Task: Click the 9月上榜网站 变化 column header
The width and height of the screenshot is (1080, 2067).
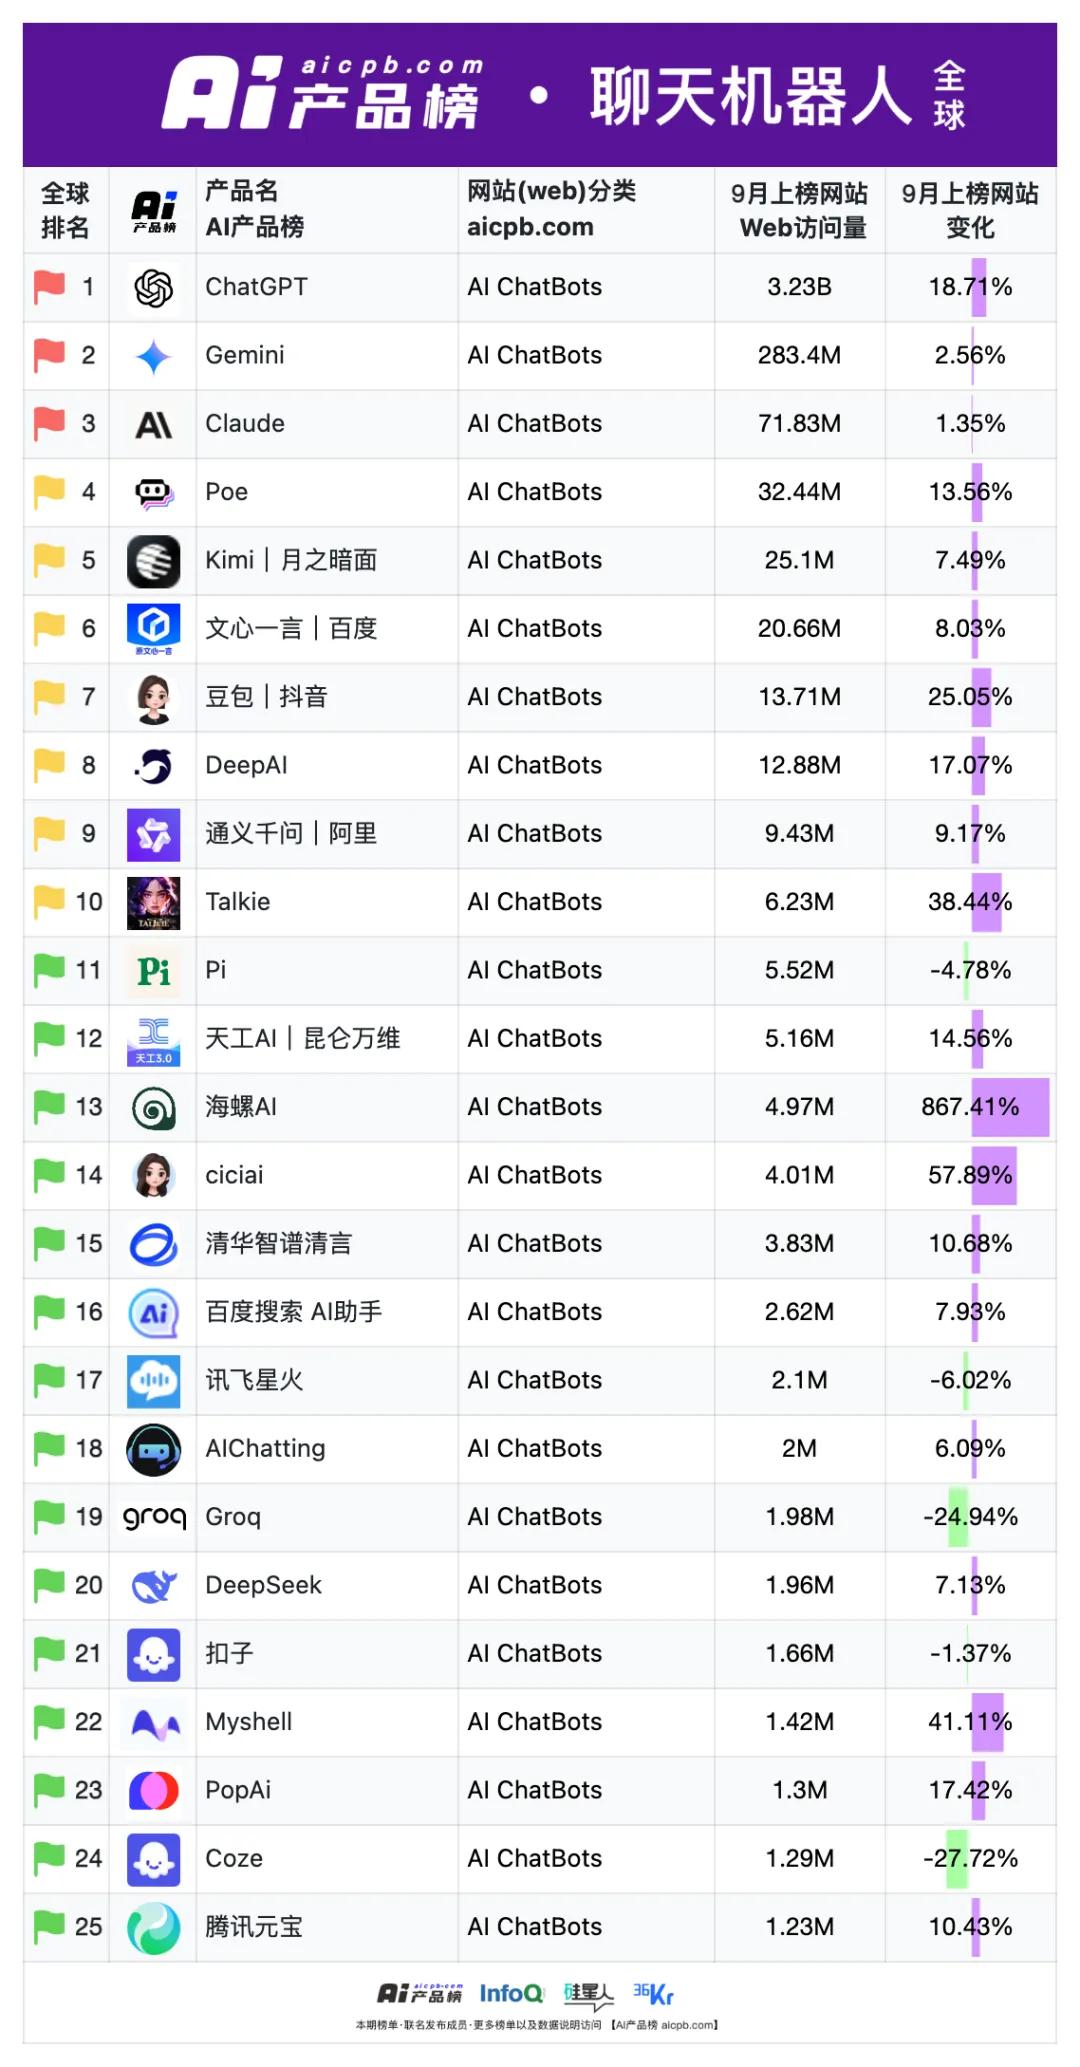Action: [970, 210]
